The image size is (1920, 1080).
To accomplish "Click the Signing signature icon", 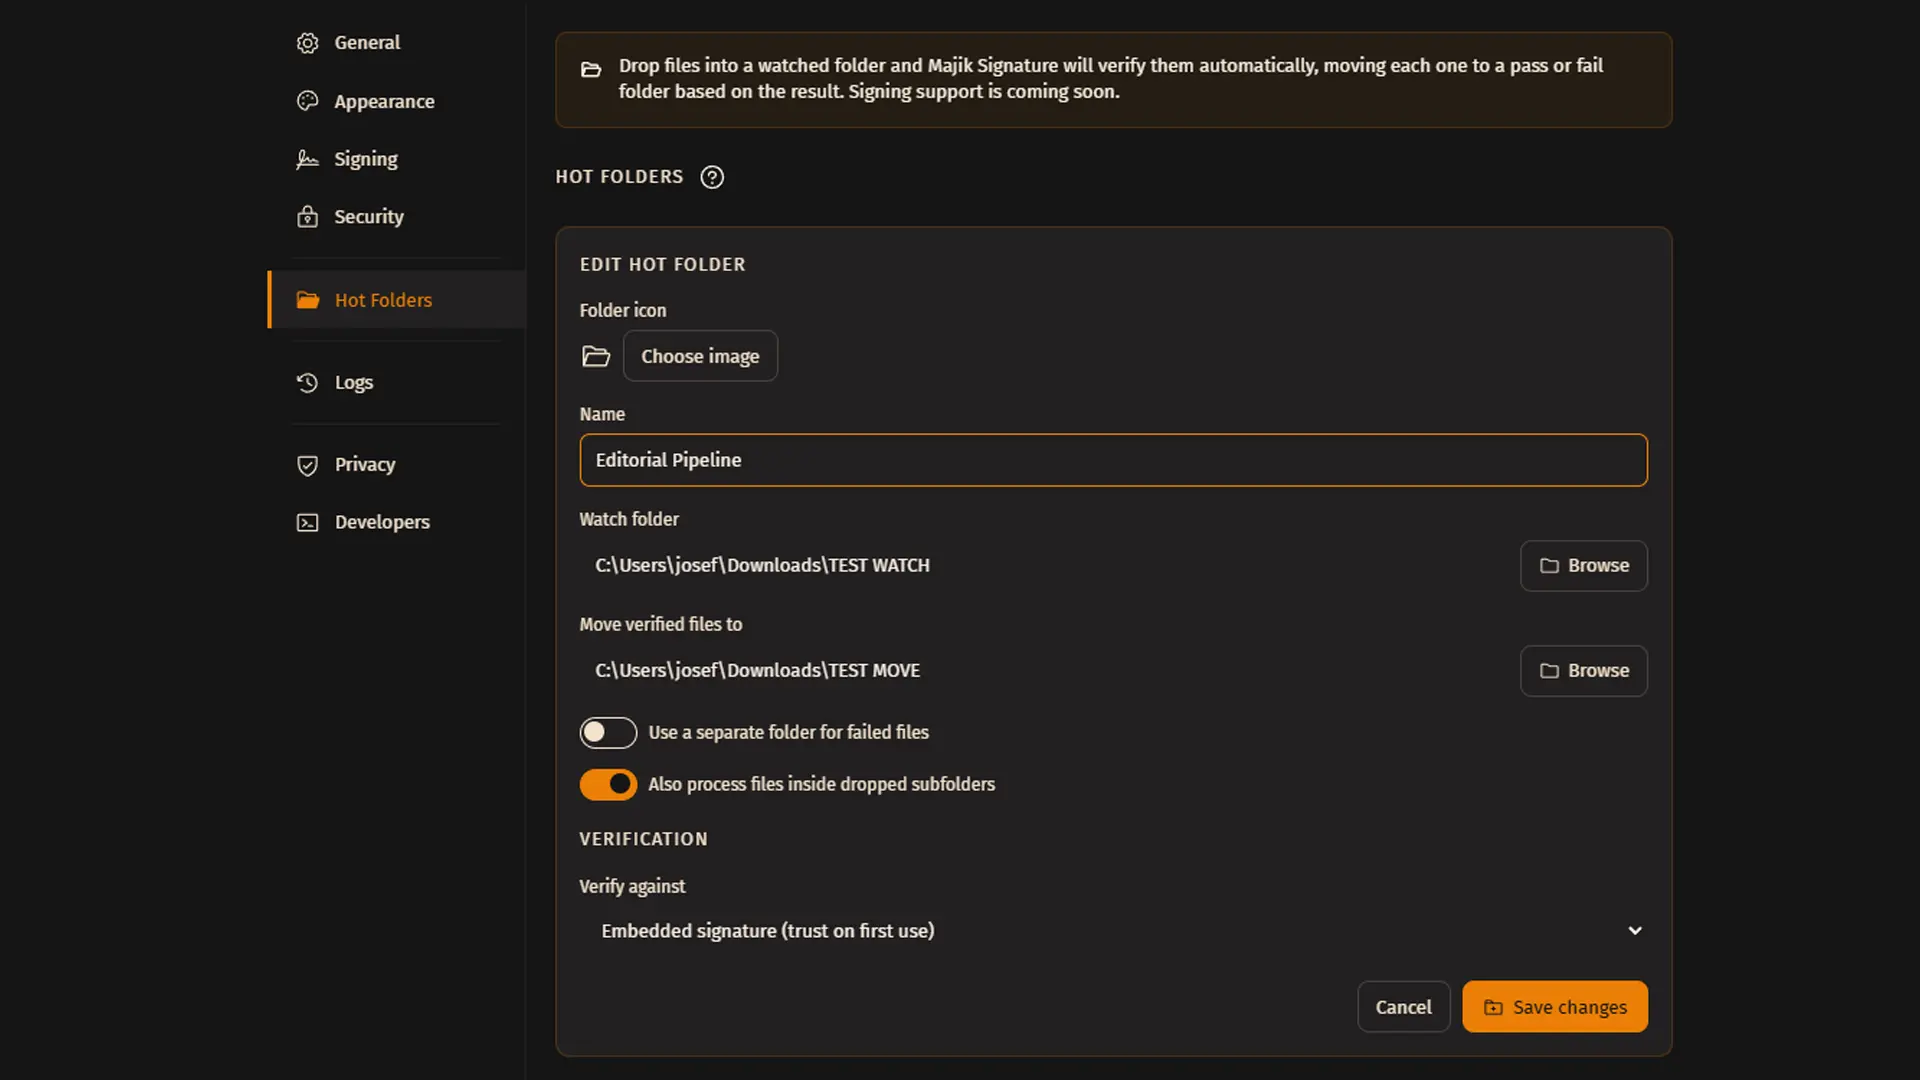I will [307, 159].
